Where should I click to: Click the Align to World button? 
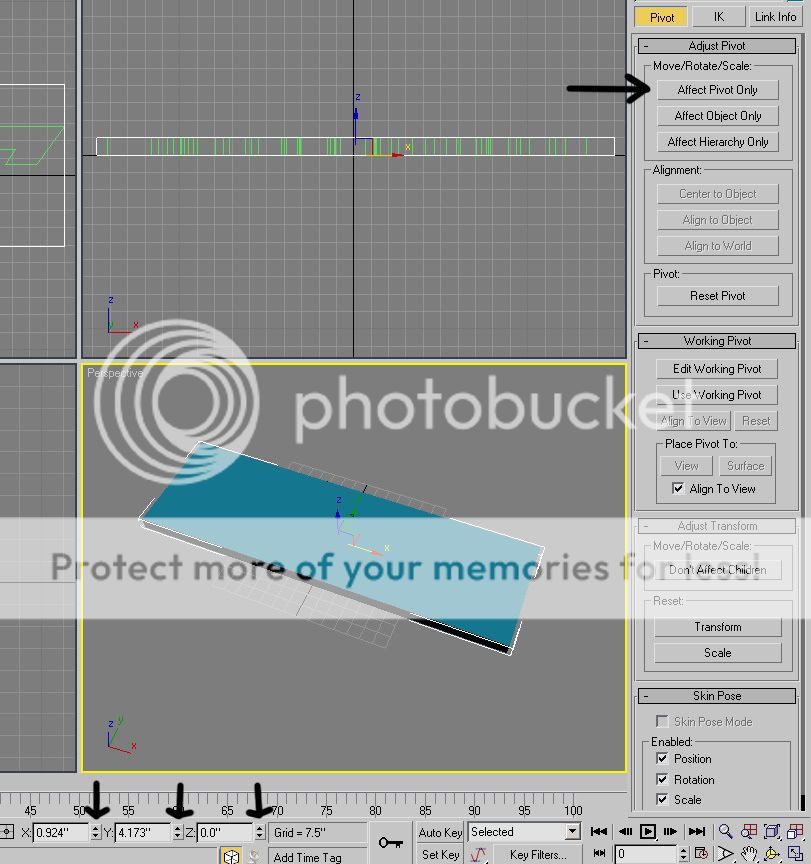click(x=717, y=246)
